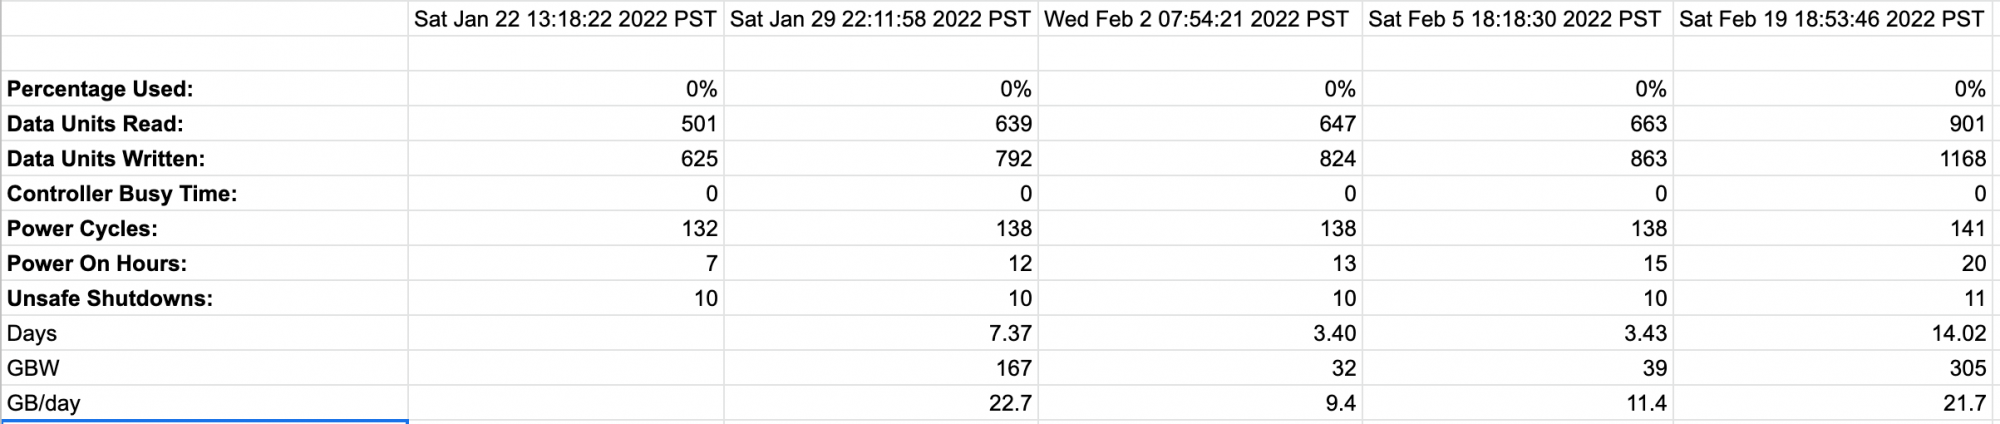Select the Data Units Written label cell

point(204,159)
